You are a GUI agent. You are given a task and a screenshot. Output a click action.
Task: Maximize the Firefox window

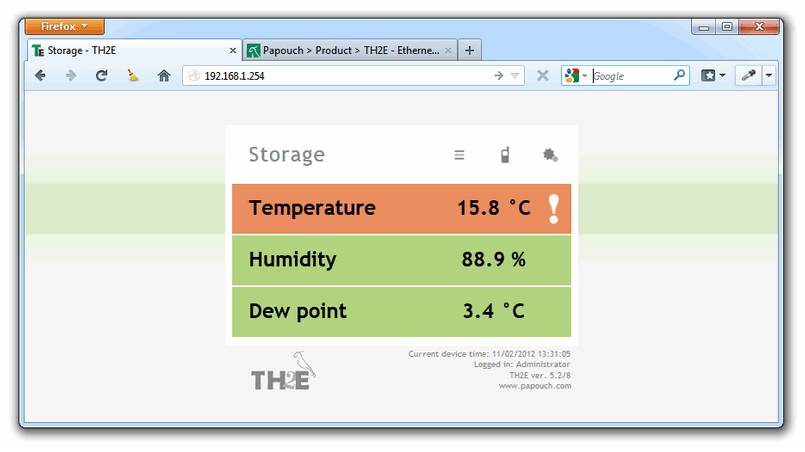(727, 27)
